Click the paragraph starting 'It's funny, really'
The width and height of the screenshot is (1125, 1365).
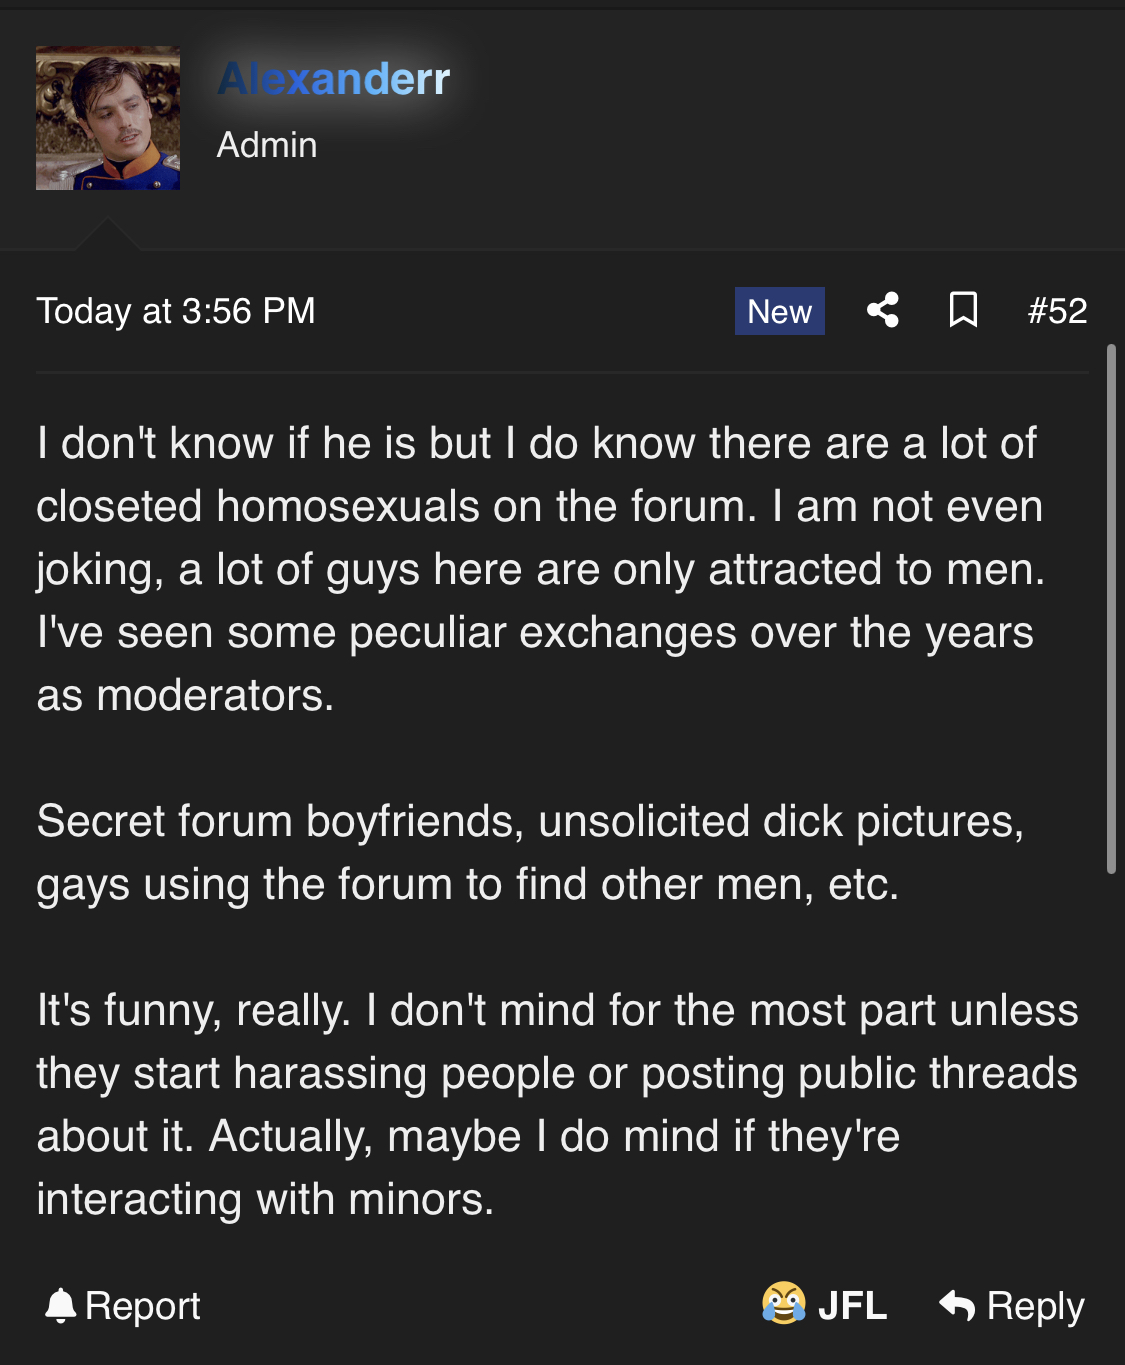pos(558,1105)
